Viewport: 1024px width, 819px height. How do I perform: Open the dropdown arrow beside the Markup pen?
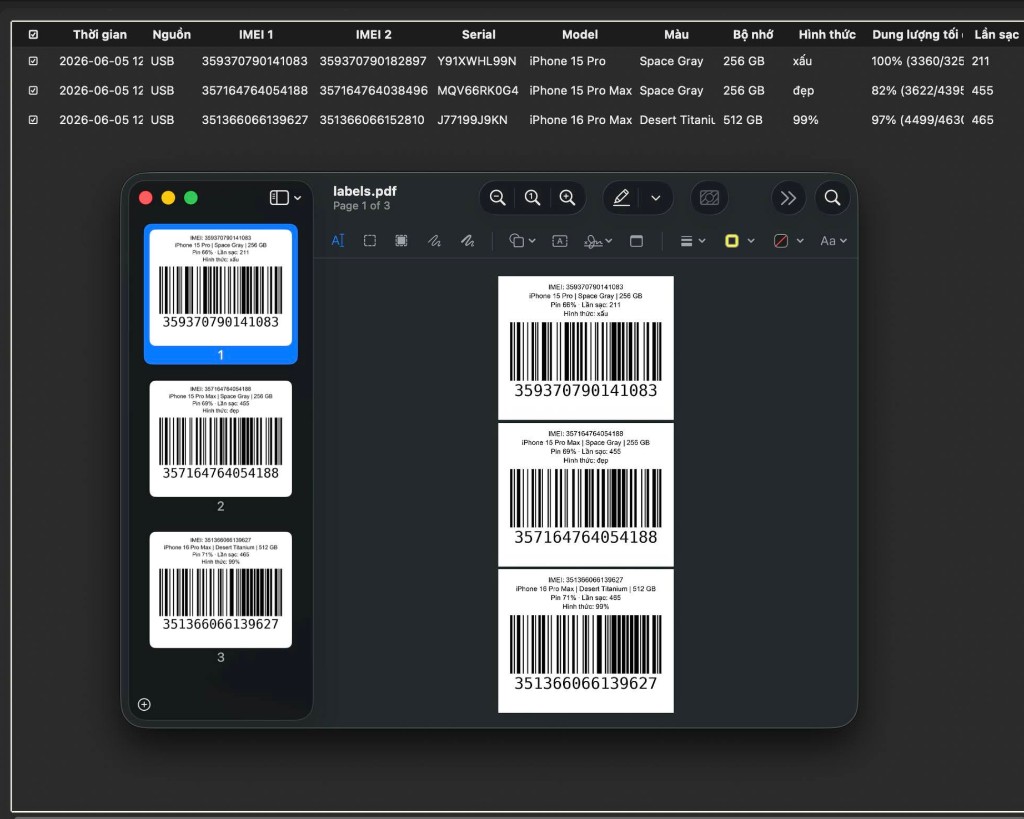point(656,198)
